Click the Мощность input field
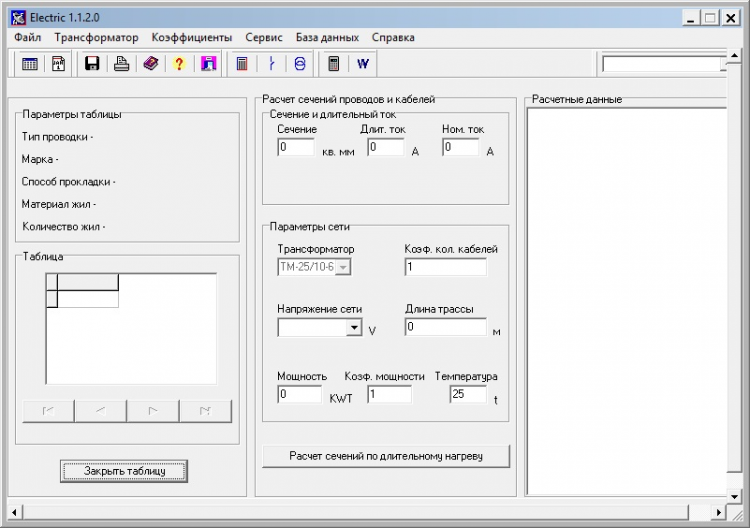The height and width of the screenshot is (528, 750). pos(299,394)
